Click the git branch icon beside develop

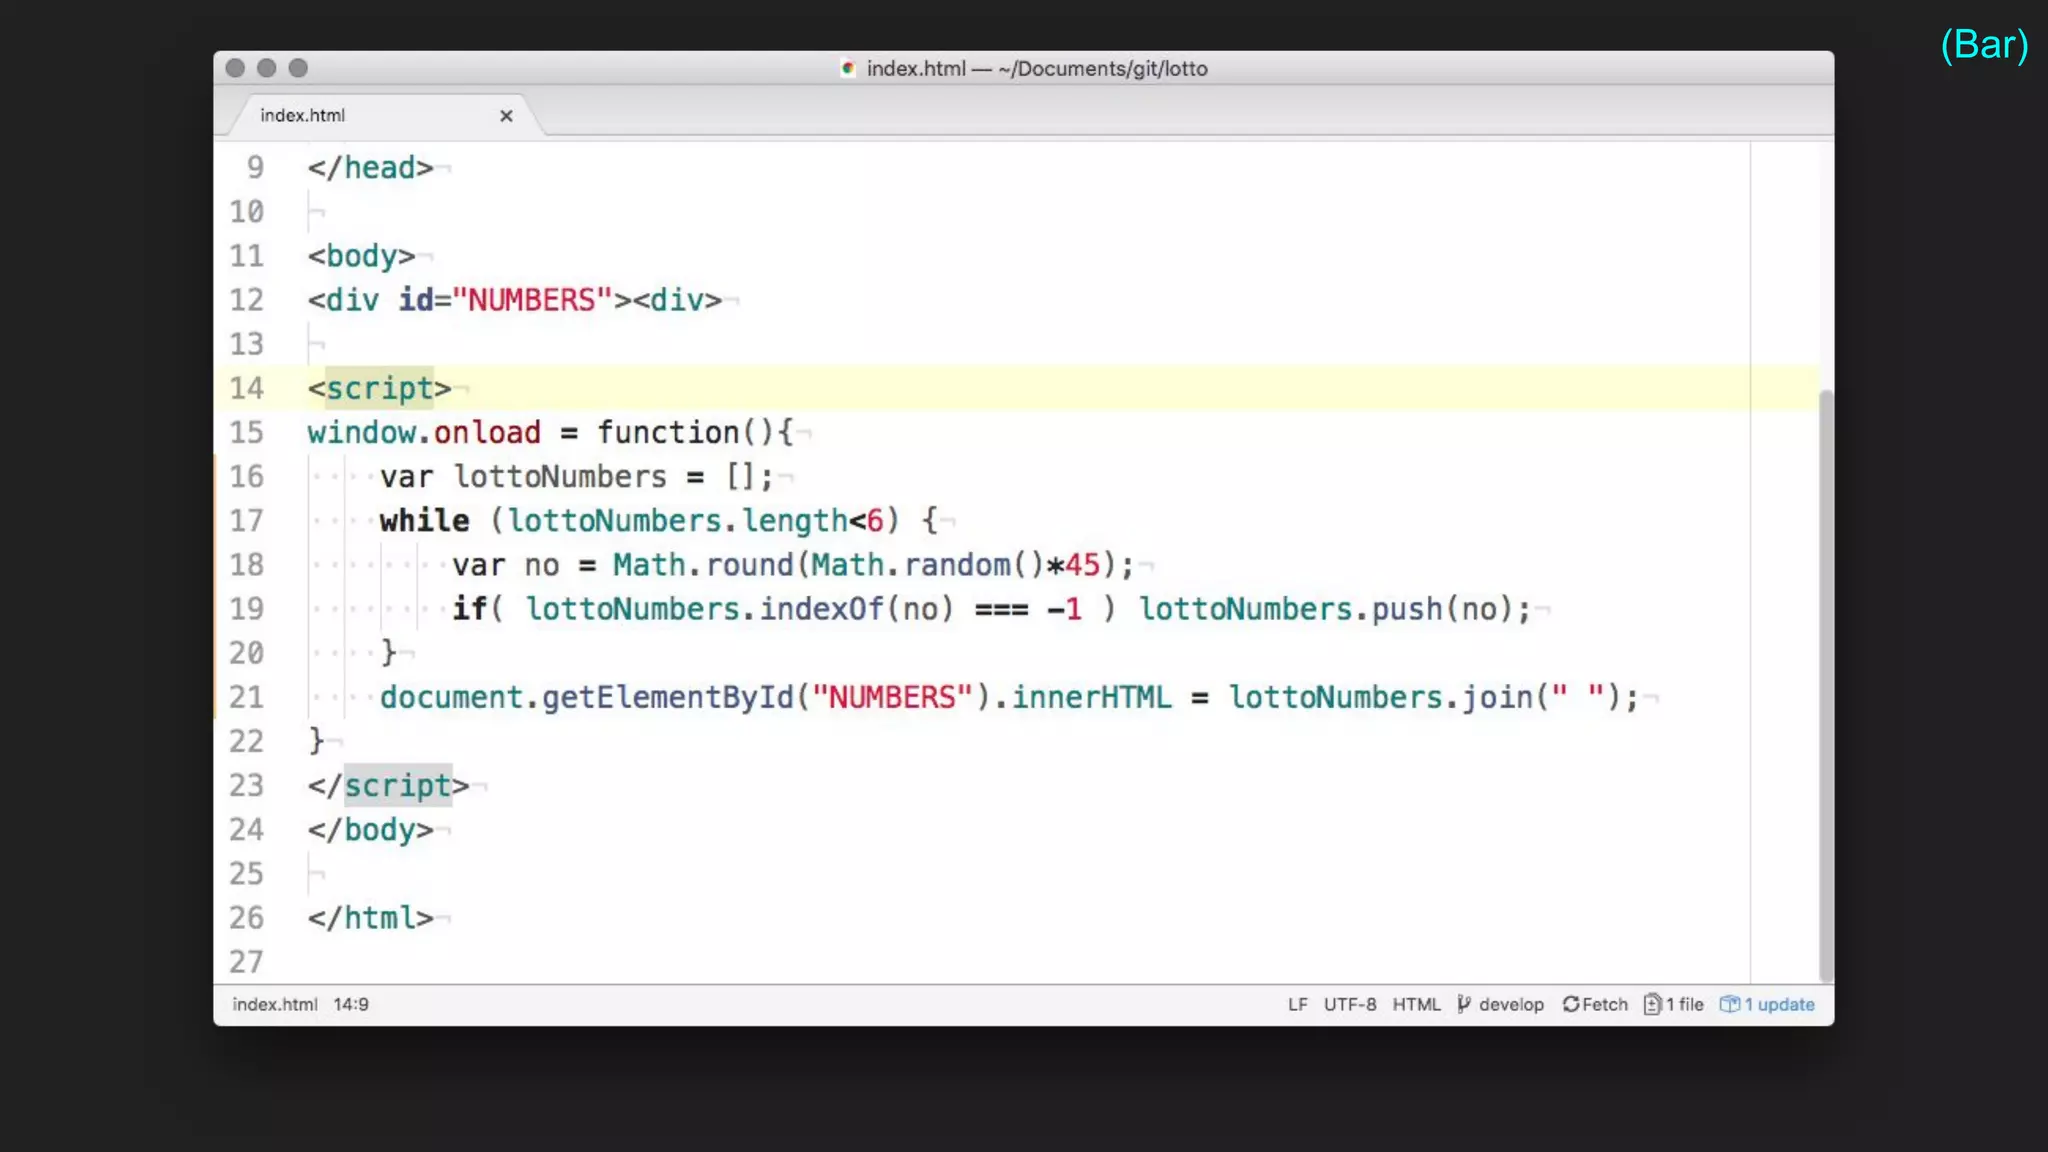pos(1464,1004)
